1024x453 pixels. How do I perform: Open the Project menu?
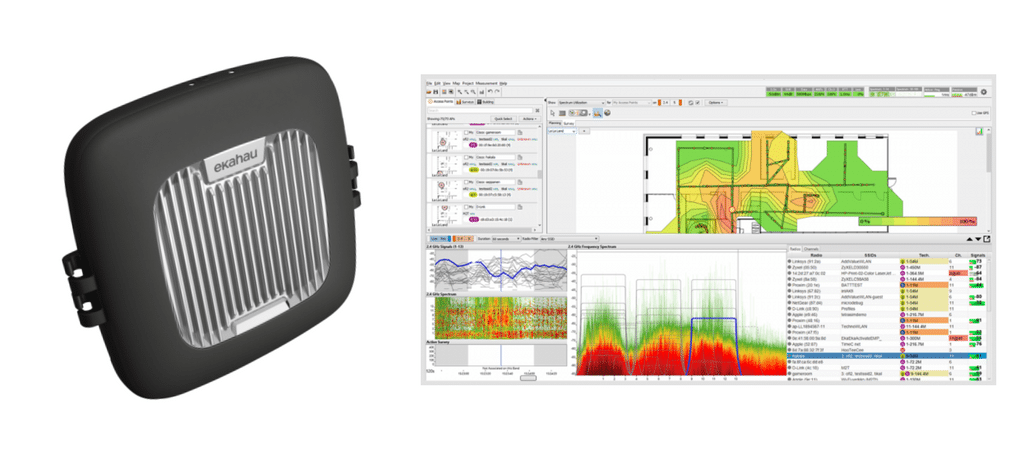click(x=468, y=84)
